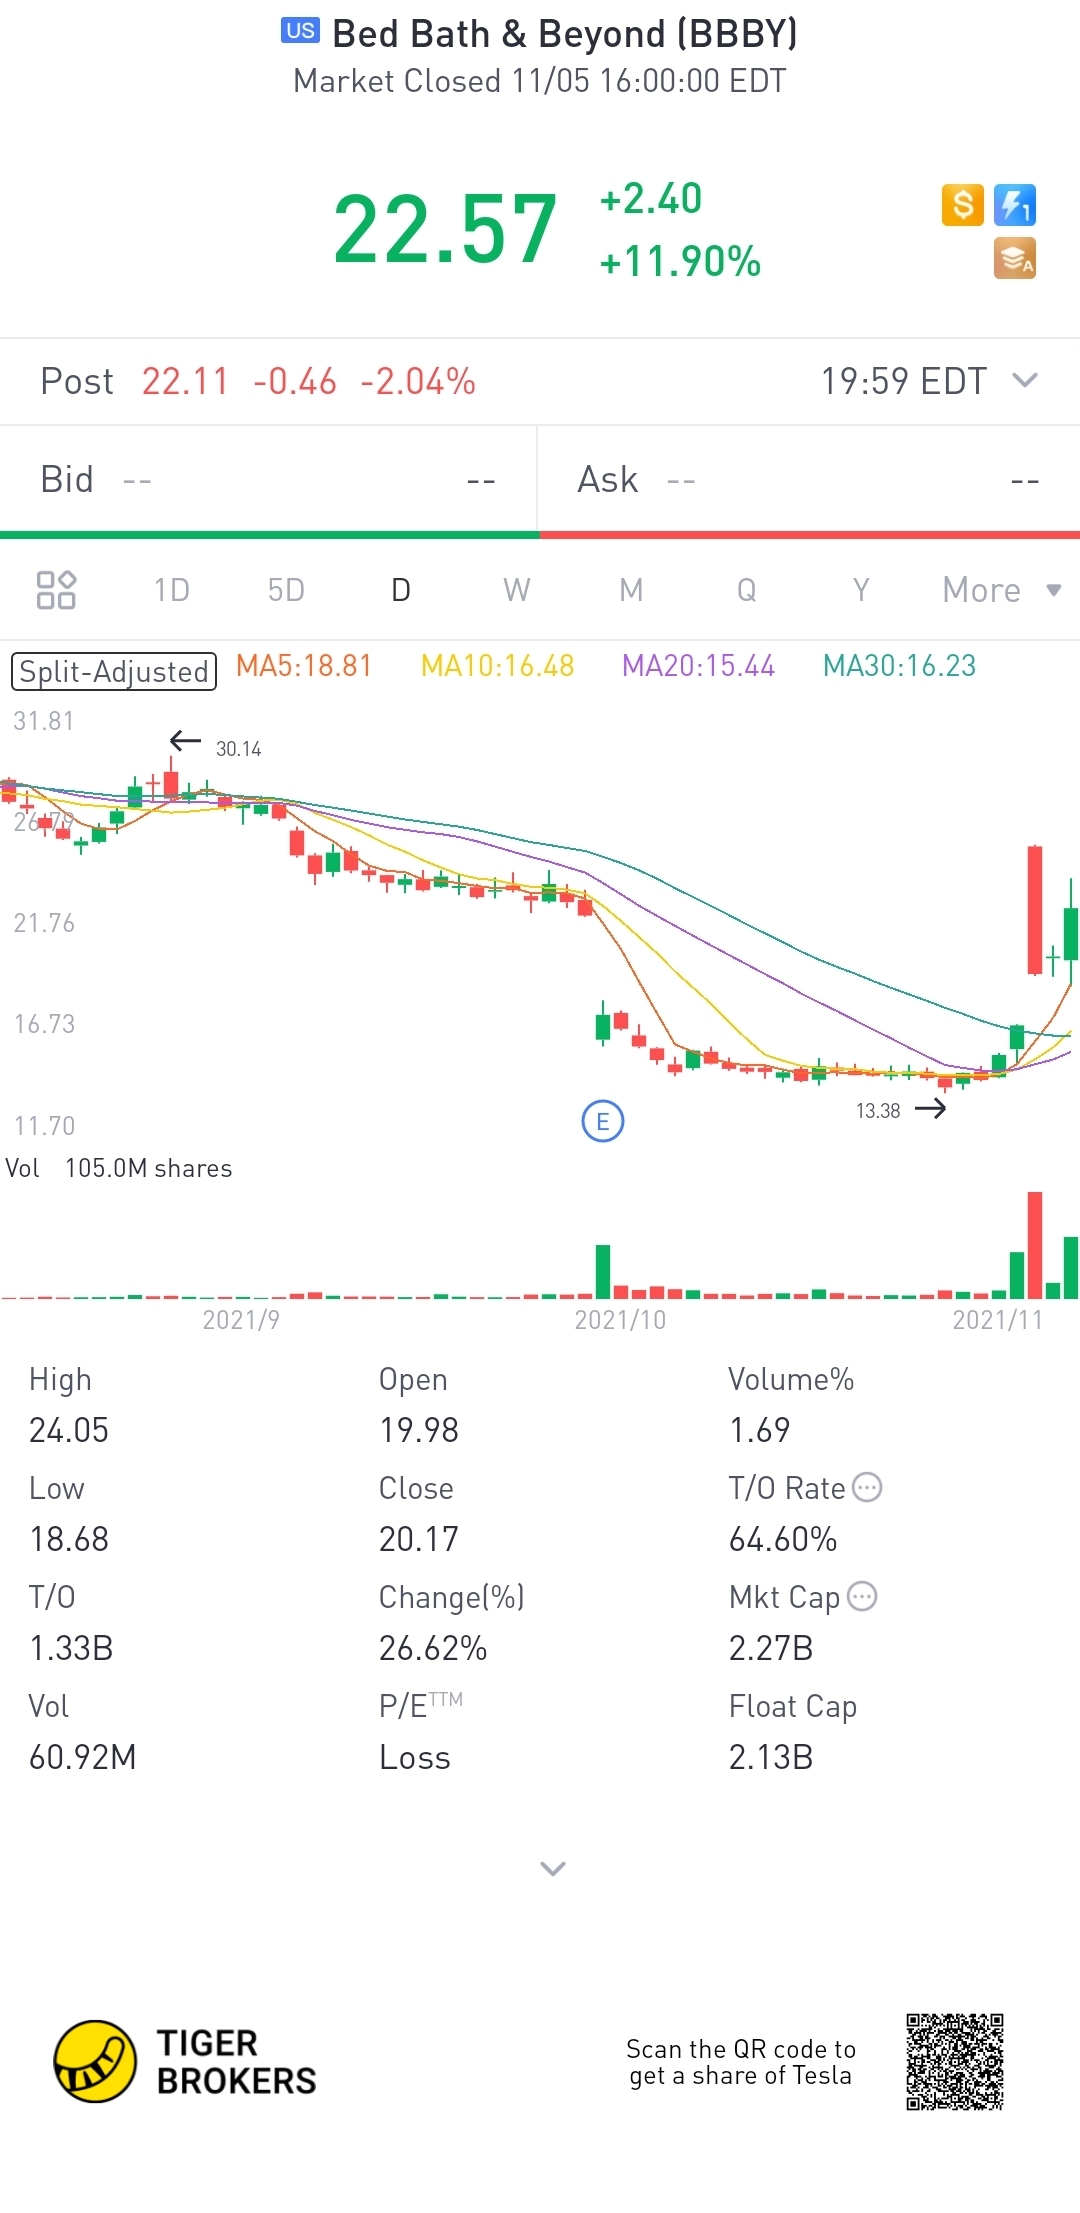Tap the Open value 19.98
This screenshot has height=2213, width=1080.
pyautogui.click(x=419, y=1430)
